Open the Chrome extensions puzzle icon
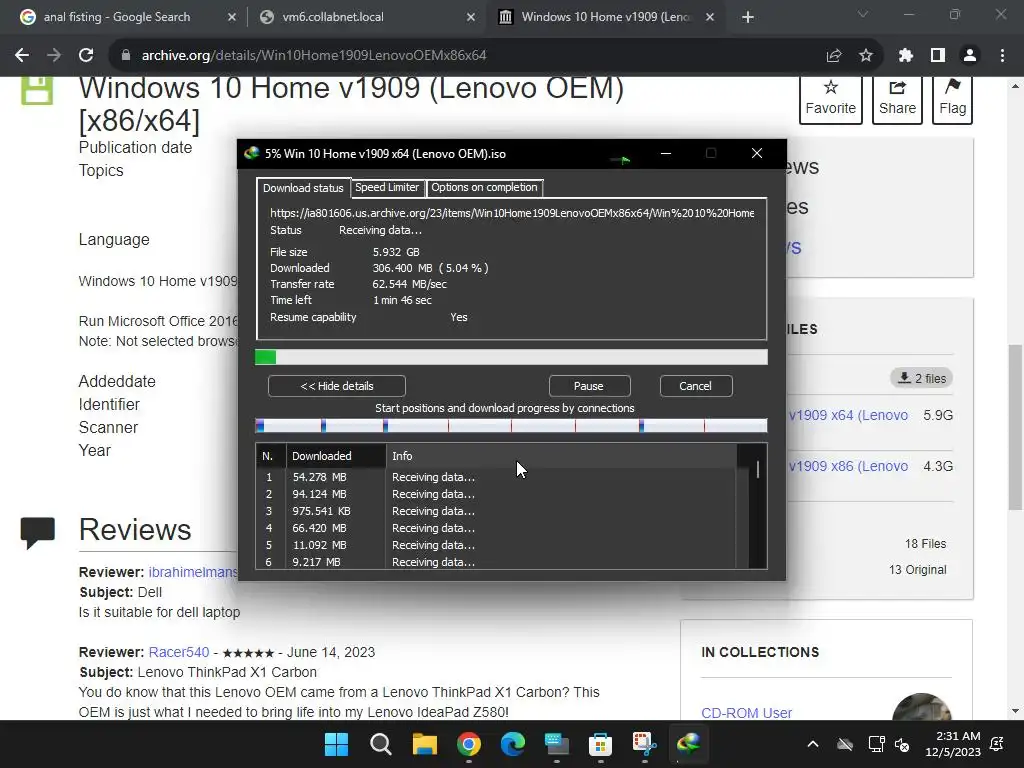 [906, 56]
